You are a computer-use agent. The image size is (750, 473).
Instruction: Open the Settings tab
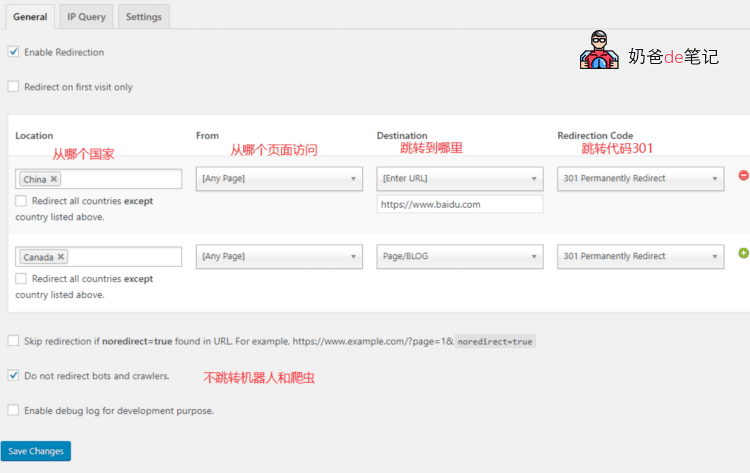pos(144,17)
